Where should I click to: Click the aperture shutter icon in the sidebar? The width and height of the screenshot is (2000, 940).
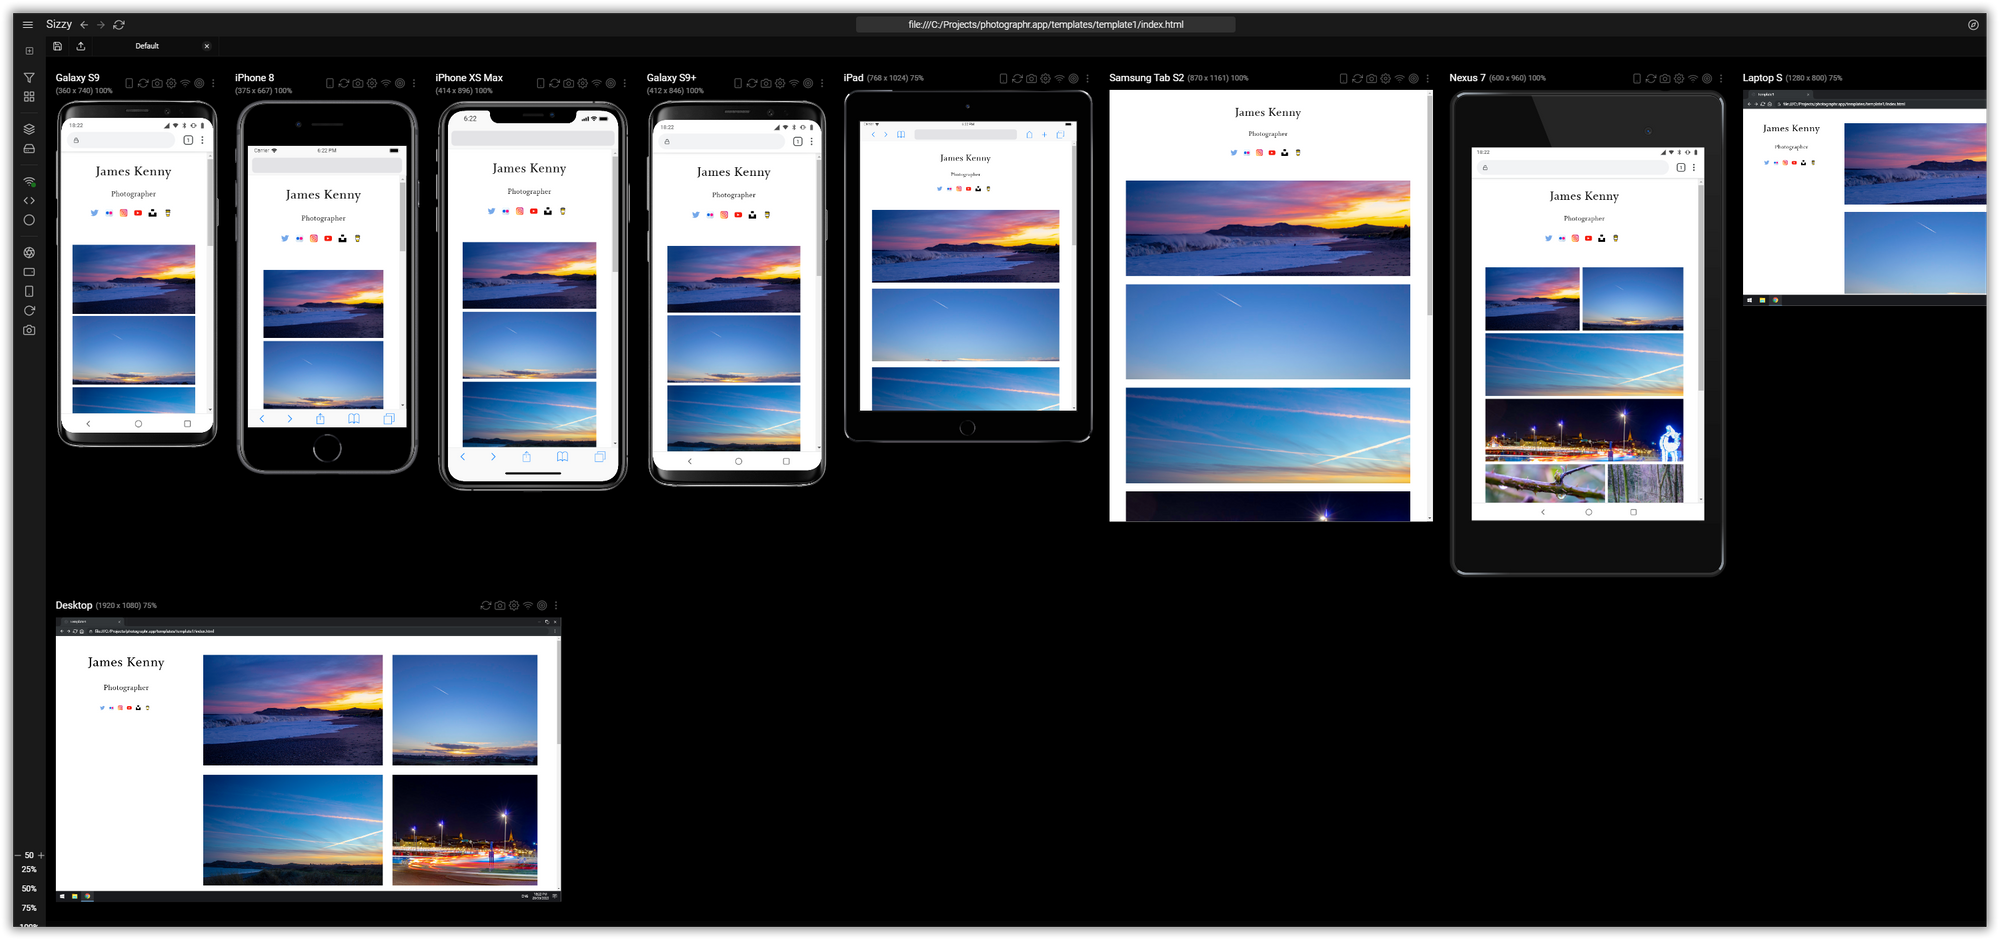[29, 253]
